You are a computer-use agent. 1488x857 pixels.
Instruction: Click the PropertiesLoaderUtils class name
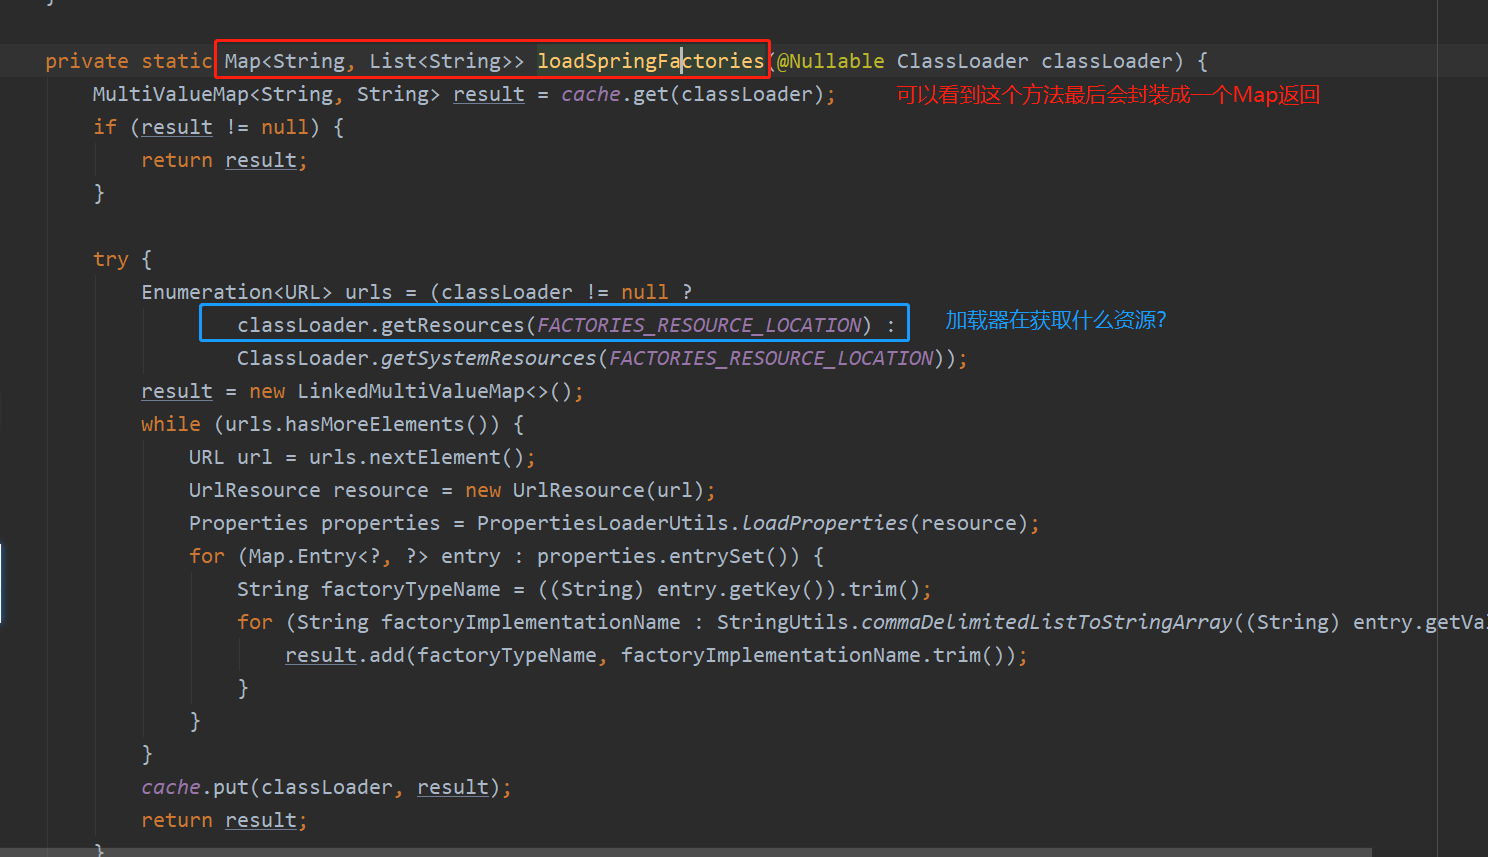coord(603,523)
